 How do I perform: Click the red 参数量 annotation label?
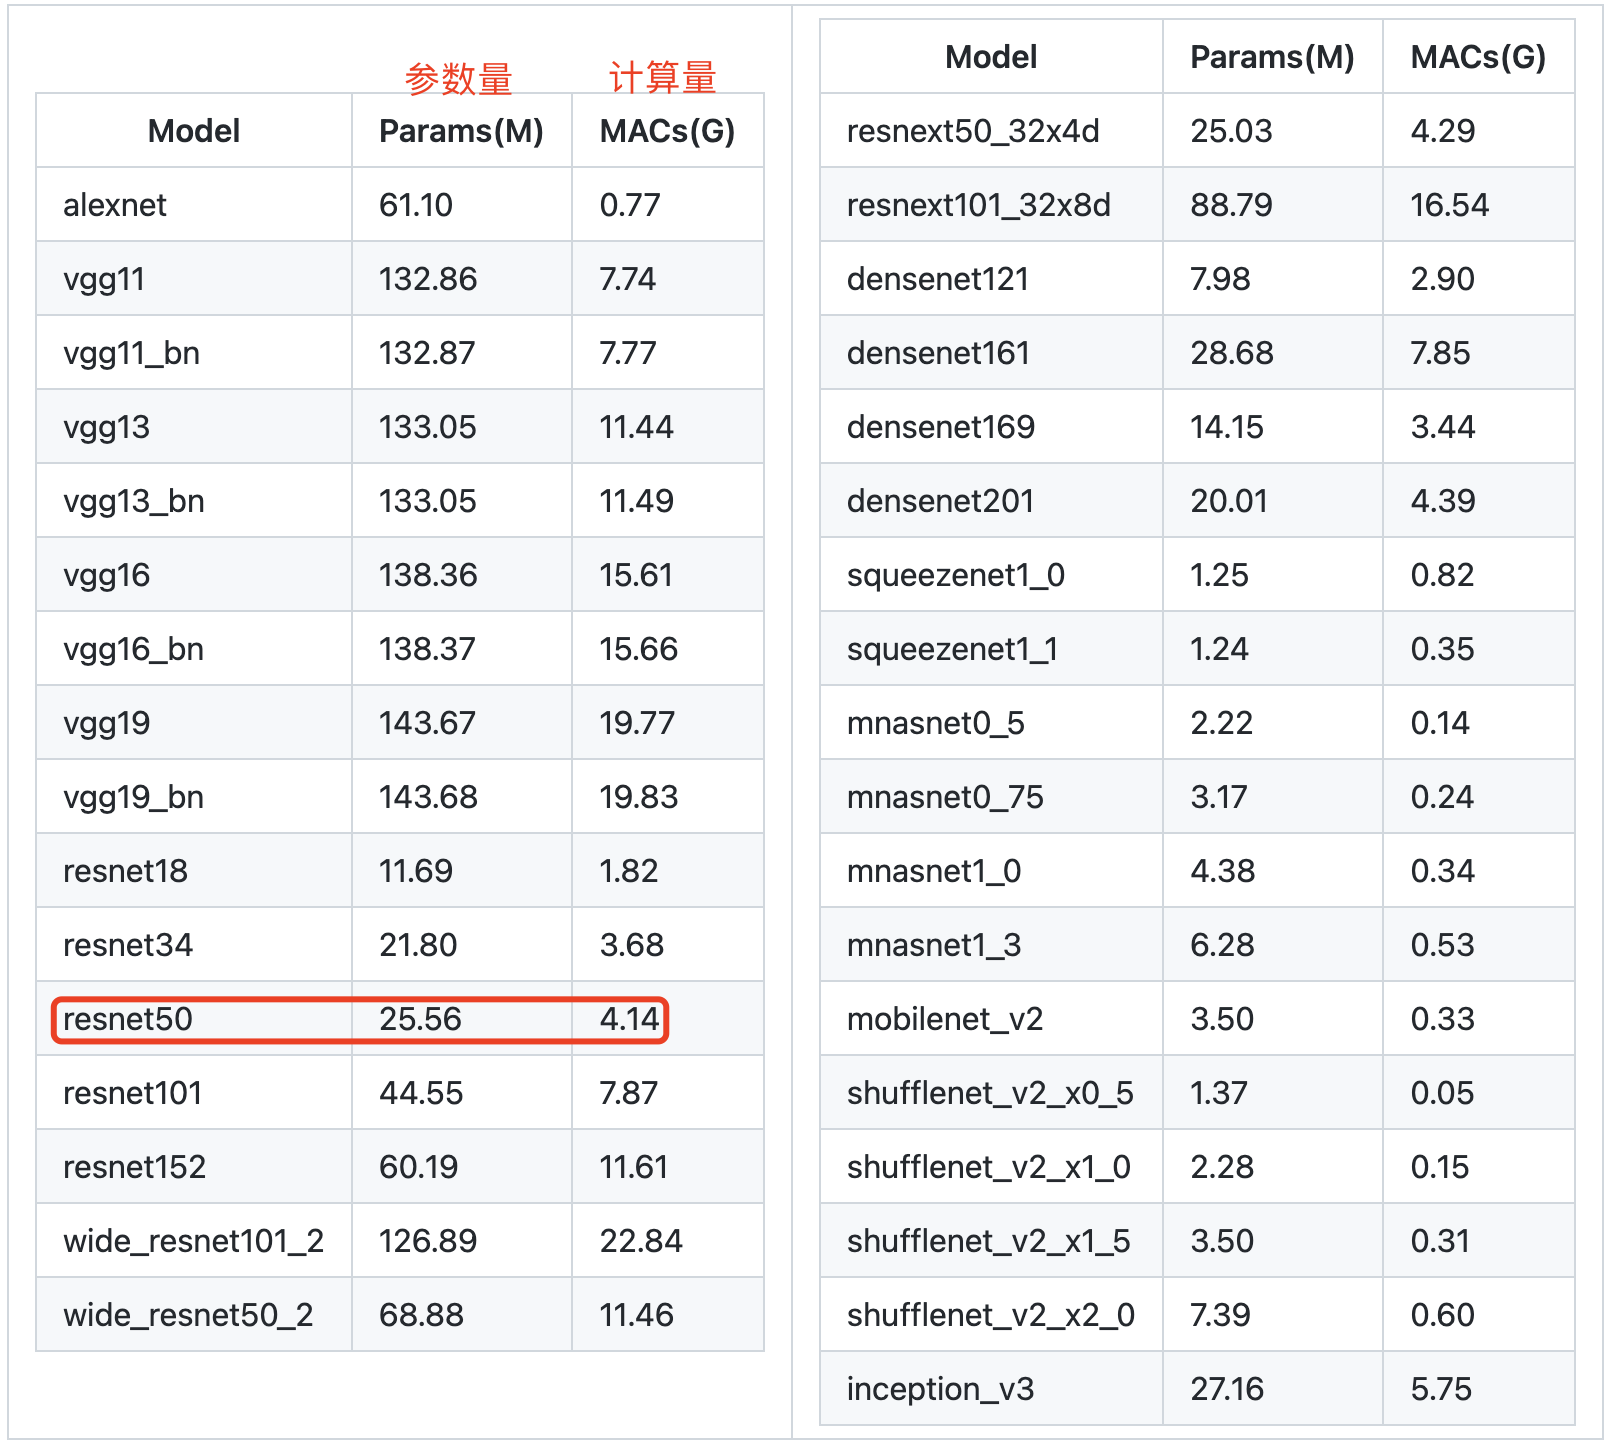(459, 78)
